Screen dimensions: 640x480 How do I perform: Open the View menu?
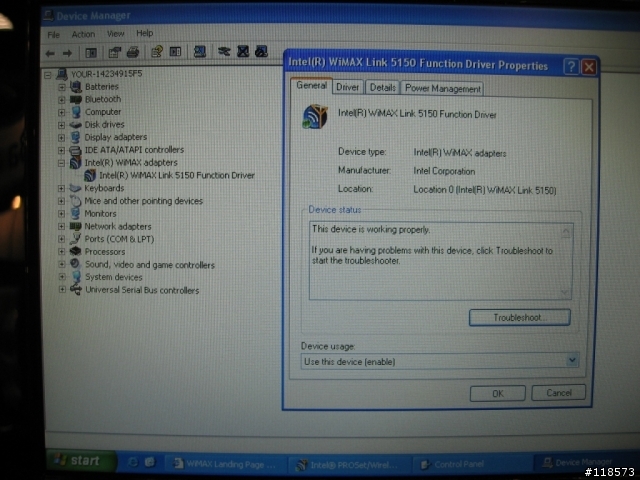[116, 33]
